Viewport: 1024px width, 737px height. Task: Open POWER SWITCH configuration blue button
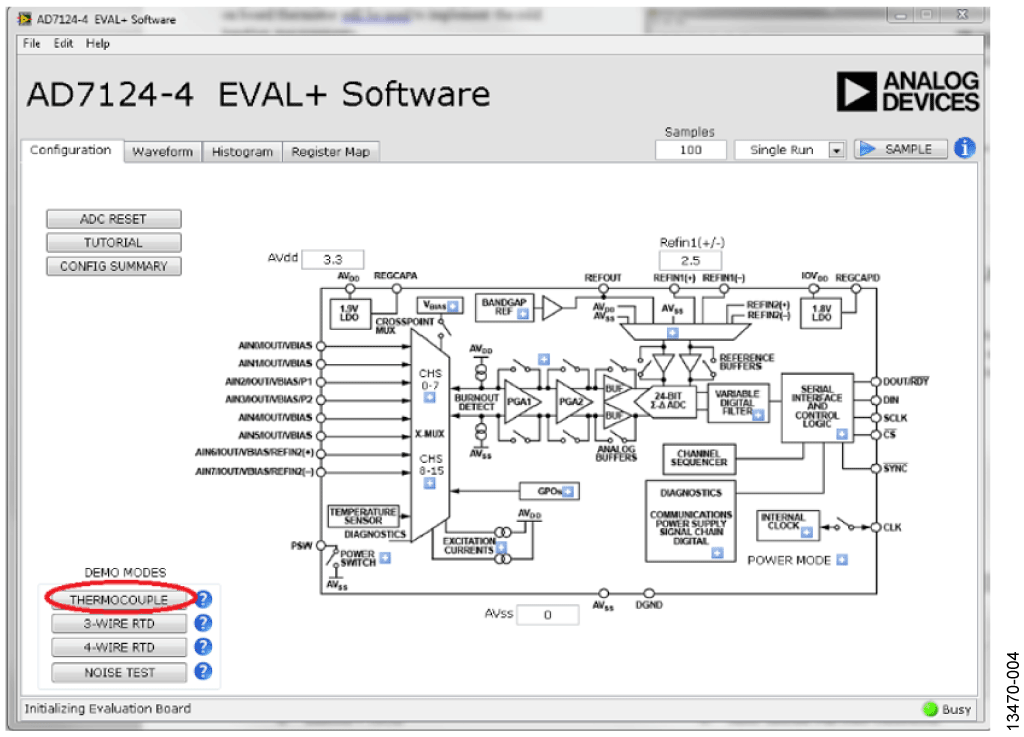tap(385, 557)
